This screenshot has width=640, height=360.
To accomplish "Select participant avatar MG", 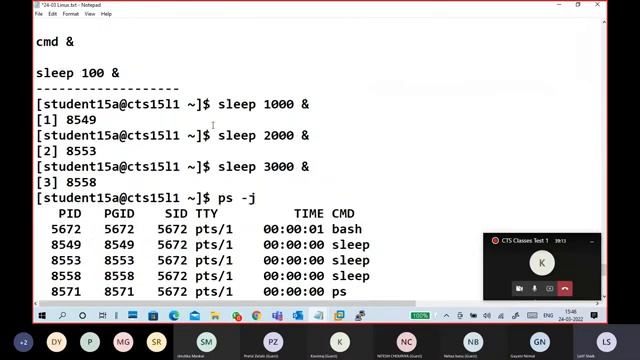I will click(x=123, y=342).
